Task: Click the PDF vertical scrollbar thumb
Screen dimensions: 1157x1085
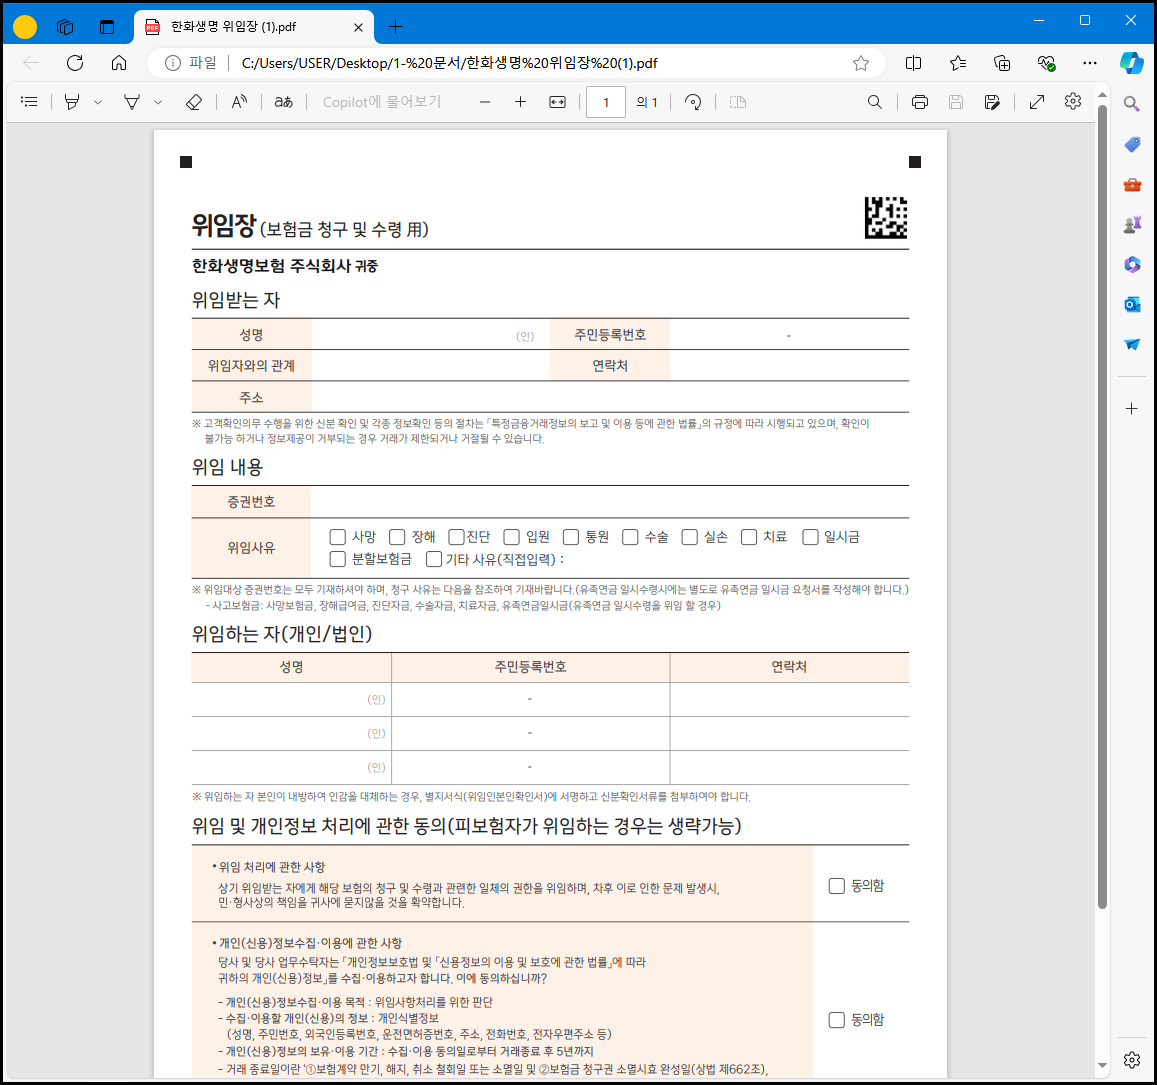Action: pyautogui.click(x=1102, y=506)
